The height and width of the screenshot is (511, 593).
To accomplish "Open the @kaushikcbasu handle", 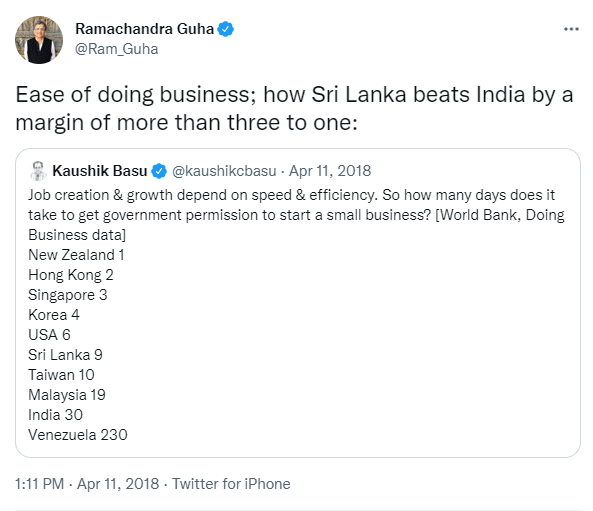I will tap(224, 171).
